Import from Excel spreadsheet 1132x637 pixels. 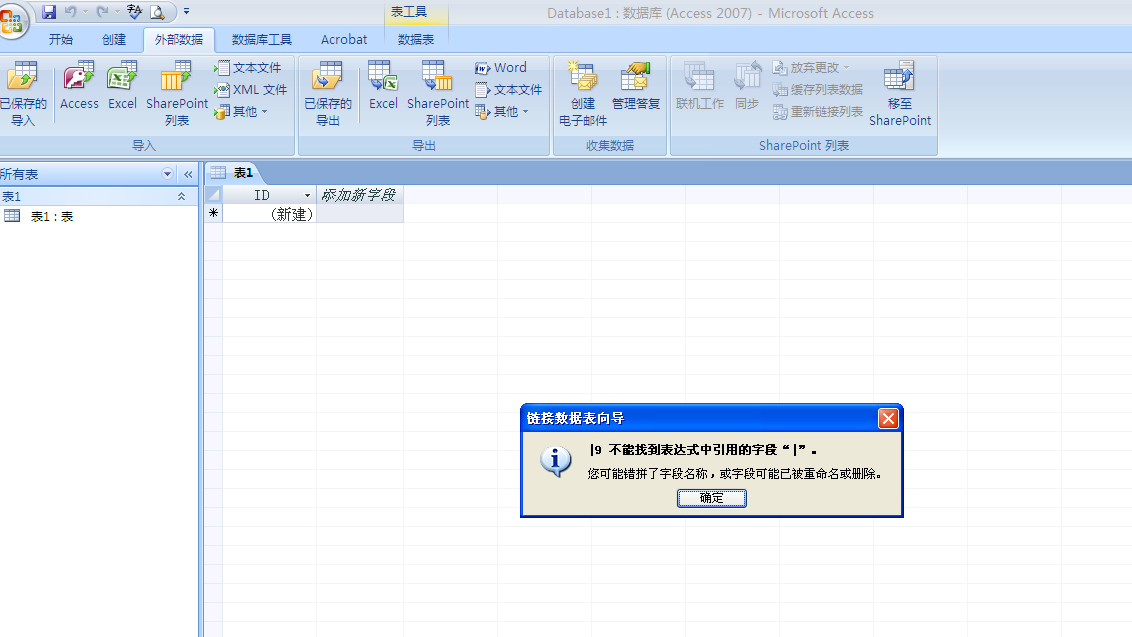click(x=122, y=86)
